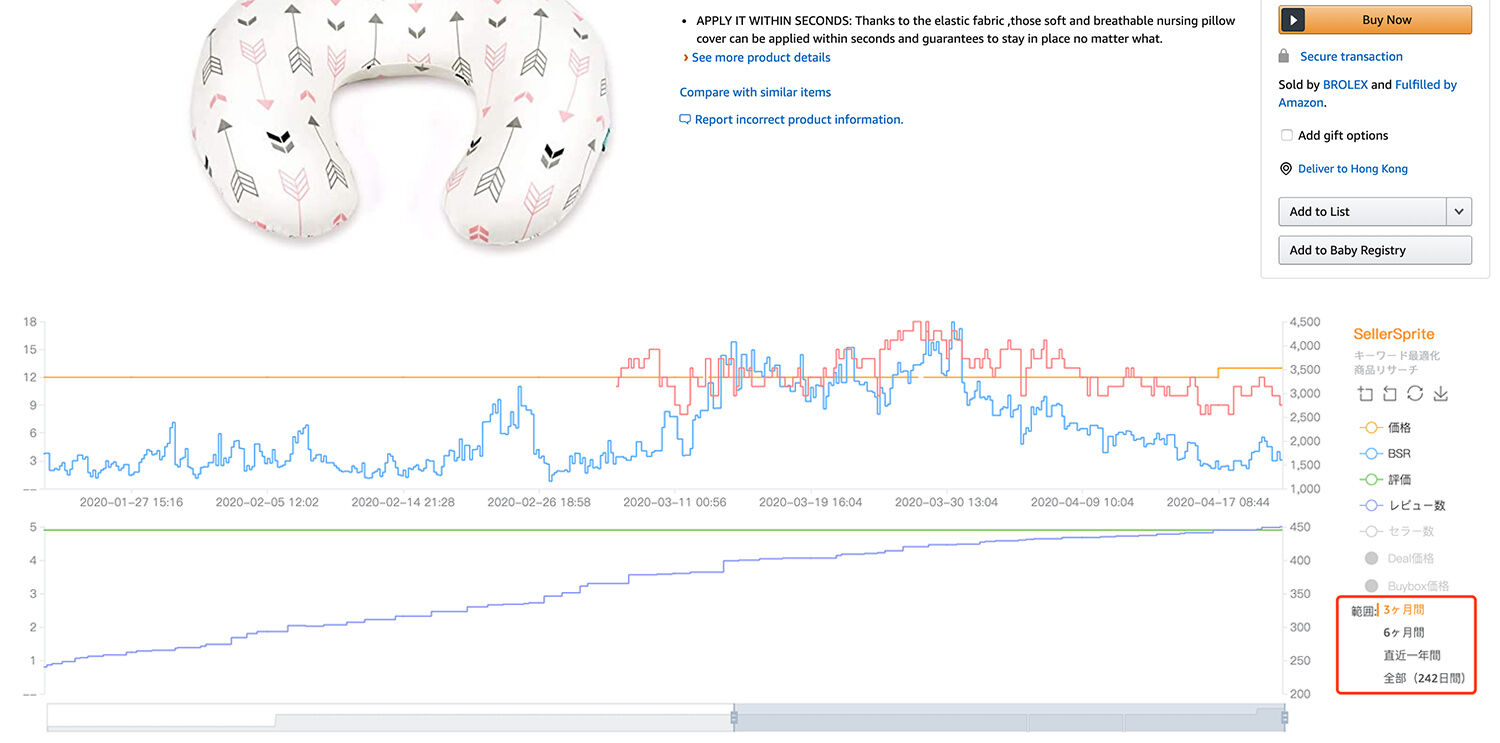
Task: Click the right handle of chart zoom slider
Action: [1284, 717]
